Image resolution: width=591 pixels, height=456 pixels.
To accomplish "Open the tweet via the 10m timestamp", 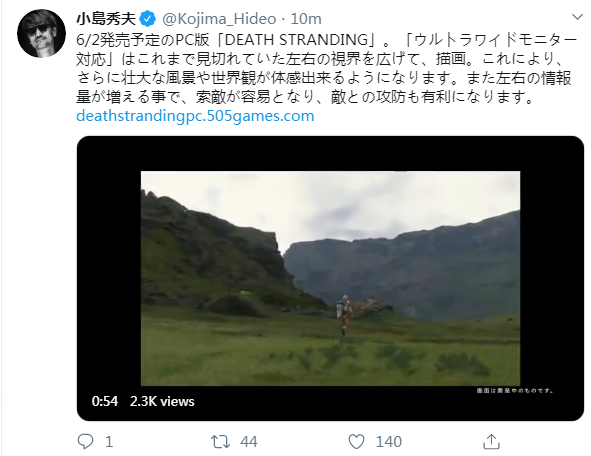I will [306, 19].
